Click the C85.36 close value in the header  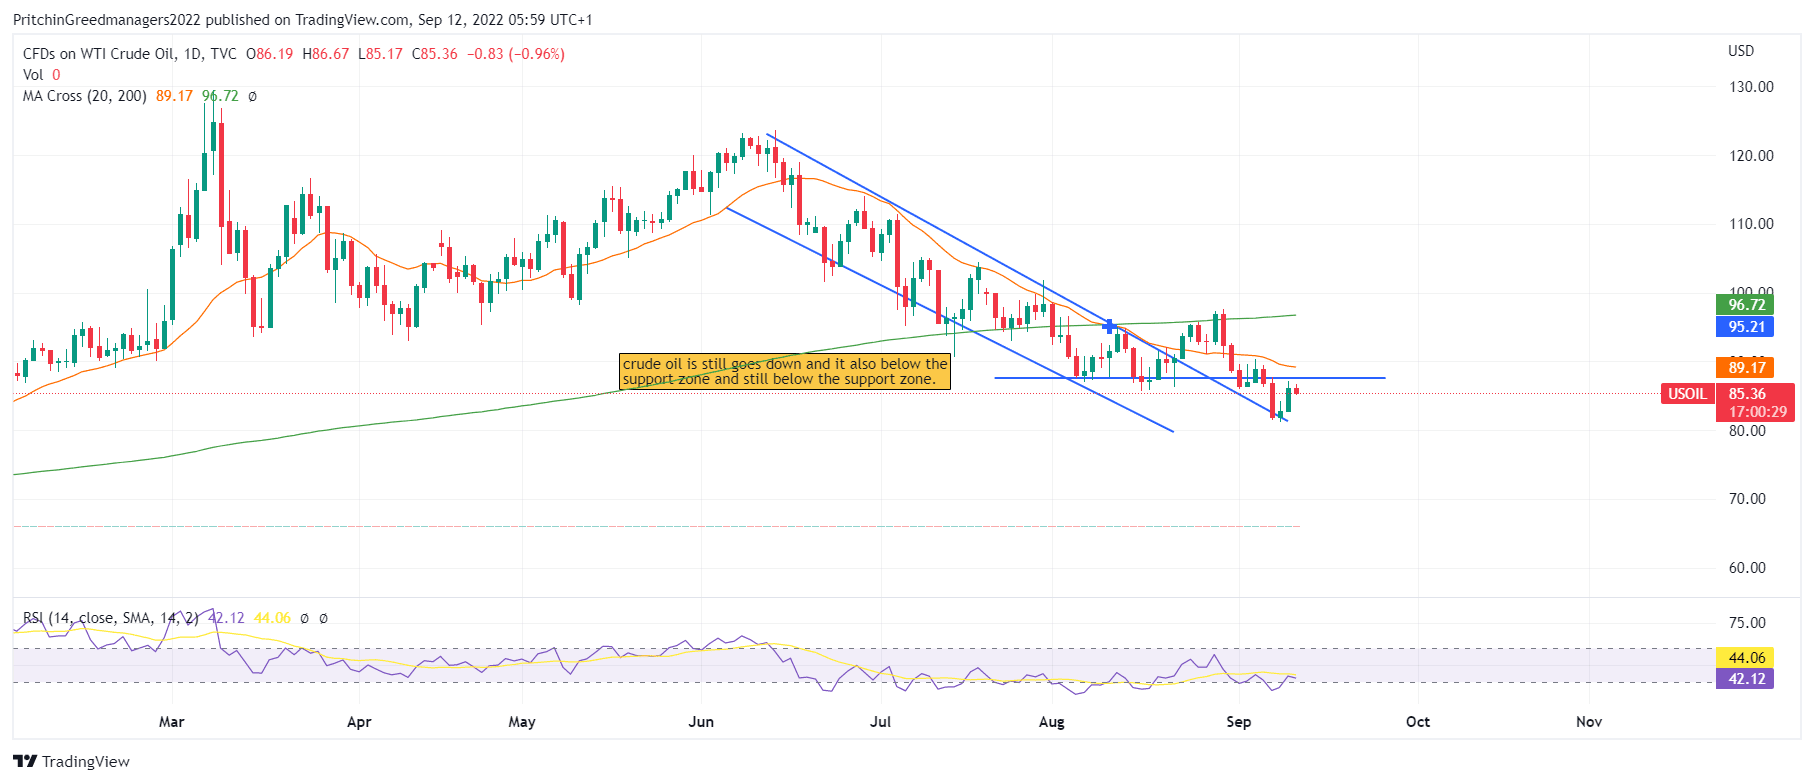pos(435,54)
